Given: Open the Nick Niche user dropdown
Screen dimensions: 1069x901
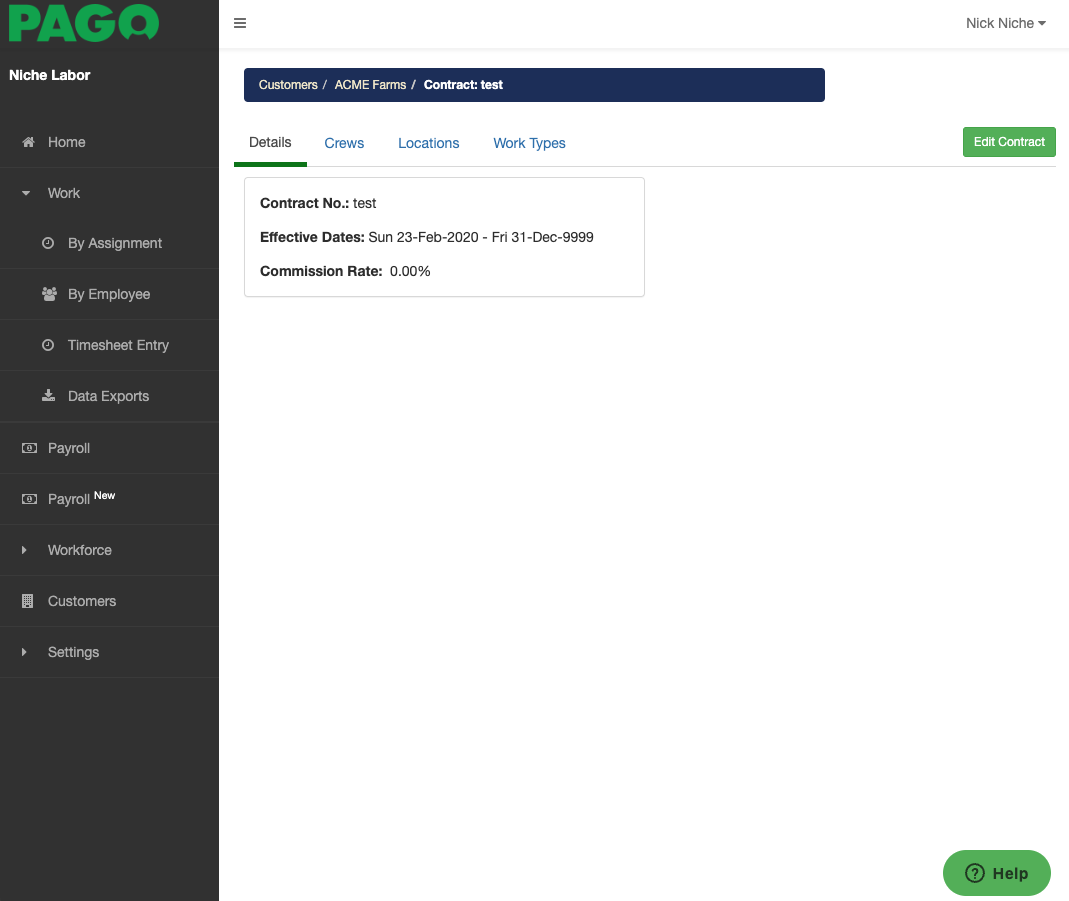Looking at the screenshot, I should pyautogui.click(x=1005, y=23).
